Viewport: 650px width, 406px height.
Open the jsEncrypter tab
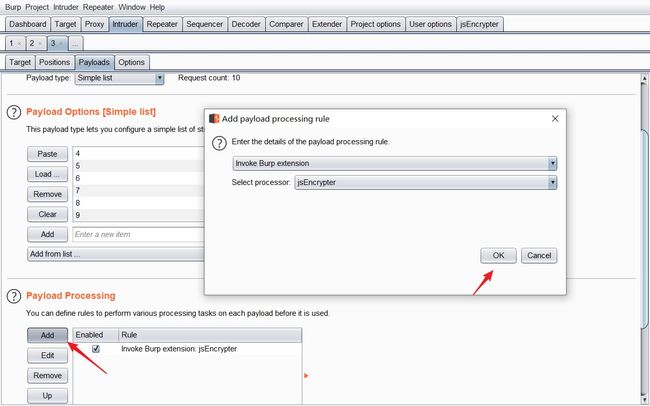click(x=480, y=24)
